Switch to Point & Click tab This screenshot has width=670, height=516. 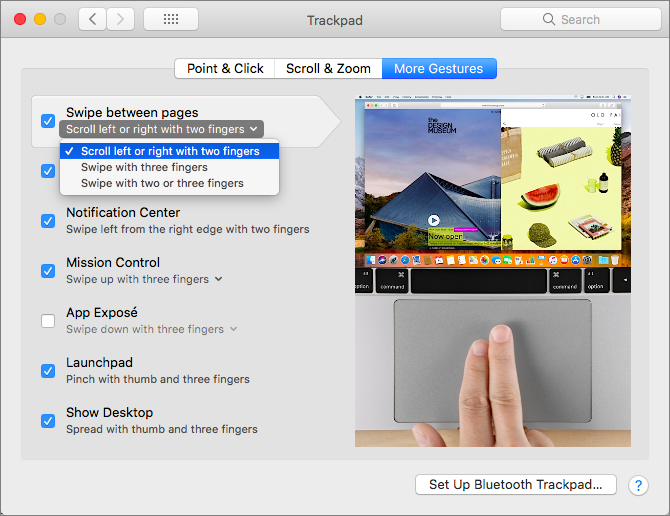[x=225, y=68]
